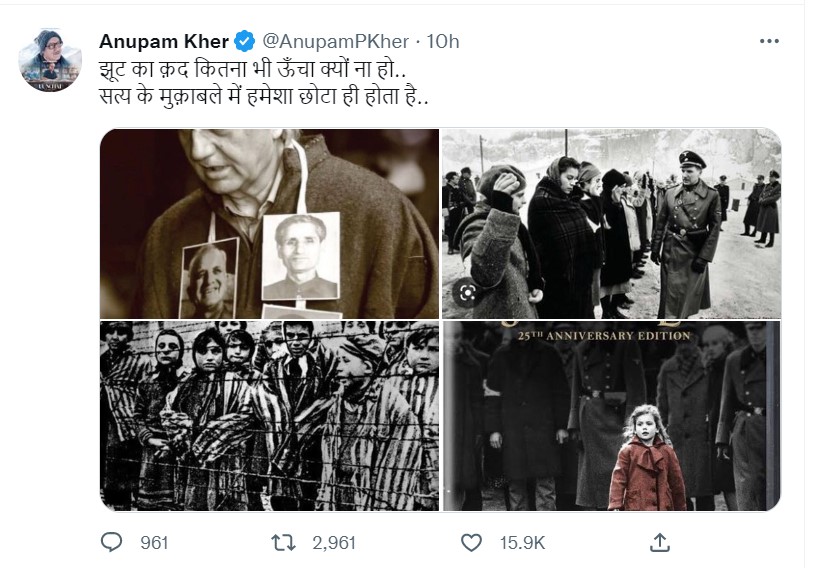The width and height of the screenshot is (814, 568).
Task: Click the share upload icon
Action: click(659, 542)
